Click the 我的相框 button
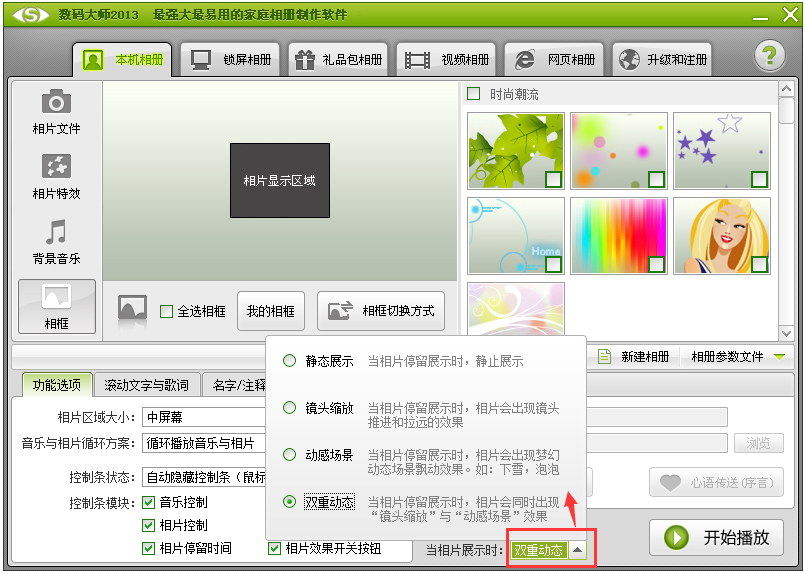Screen dimensions: 805x573 [x=270, y=311]
